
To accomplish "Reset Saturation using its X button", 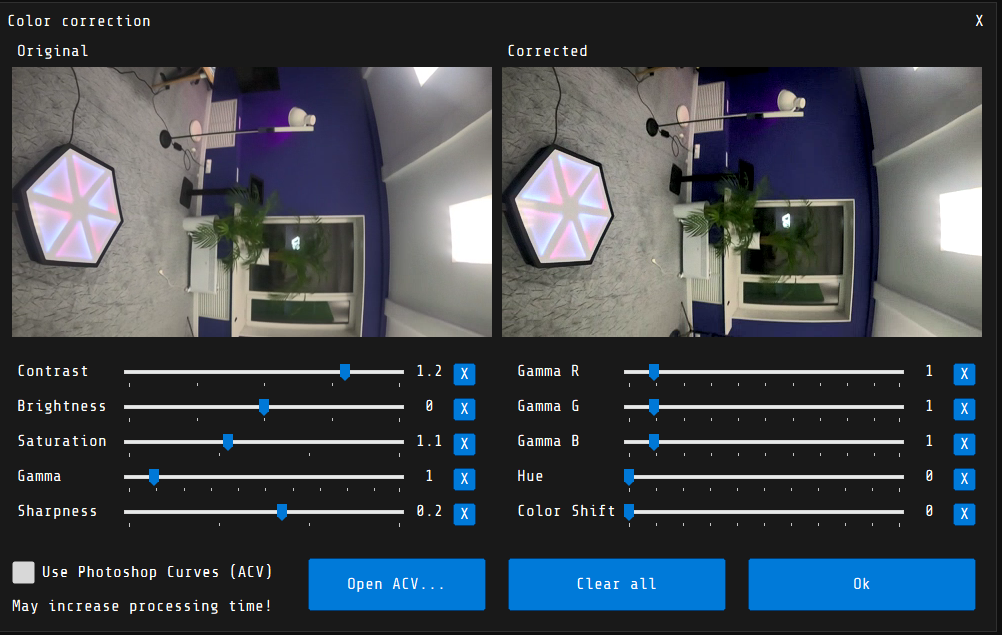I will pos(464,444).
